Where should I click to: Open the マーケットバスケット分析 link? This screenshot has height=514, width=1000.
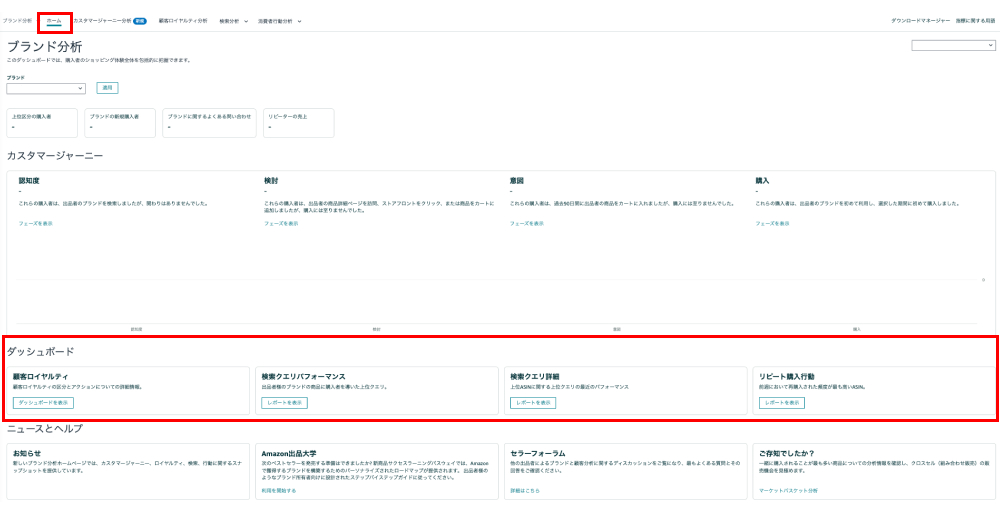(788, 491)
